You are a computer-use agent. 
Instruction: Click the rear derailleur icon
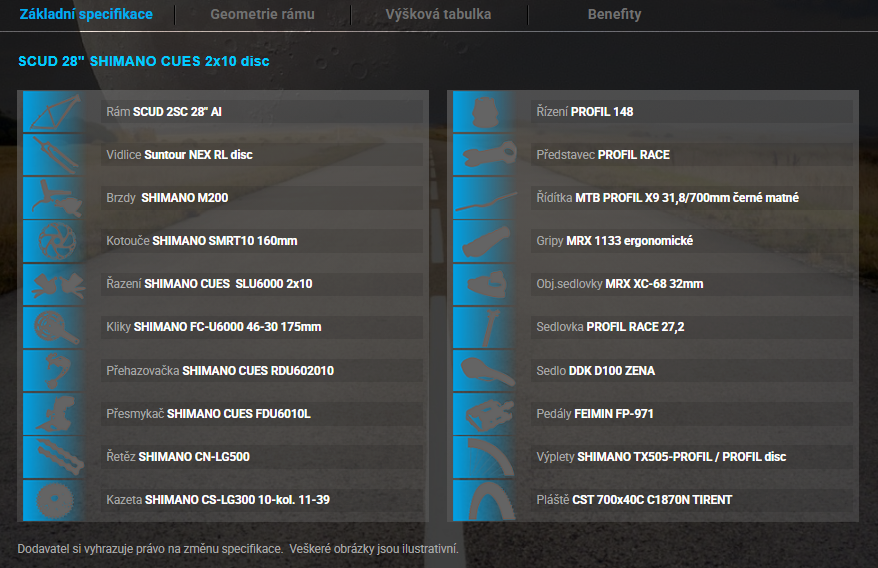(54, 370)
